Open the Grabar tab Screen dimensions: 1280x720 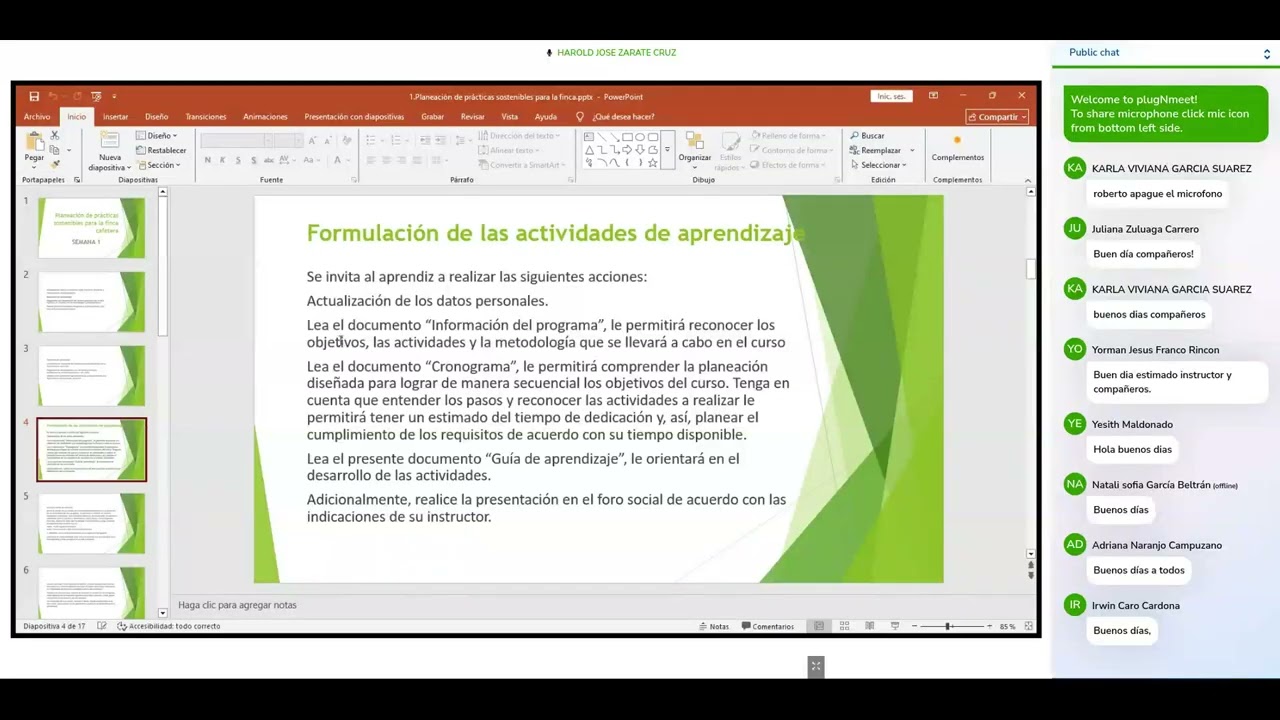tap(432, 117)
